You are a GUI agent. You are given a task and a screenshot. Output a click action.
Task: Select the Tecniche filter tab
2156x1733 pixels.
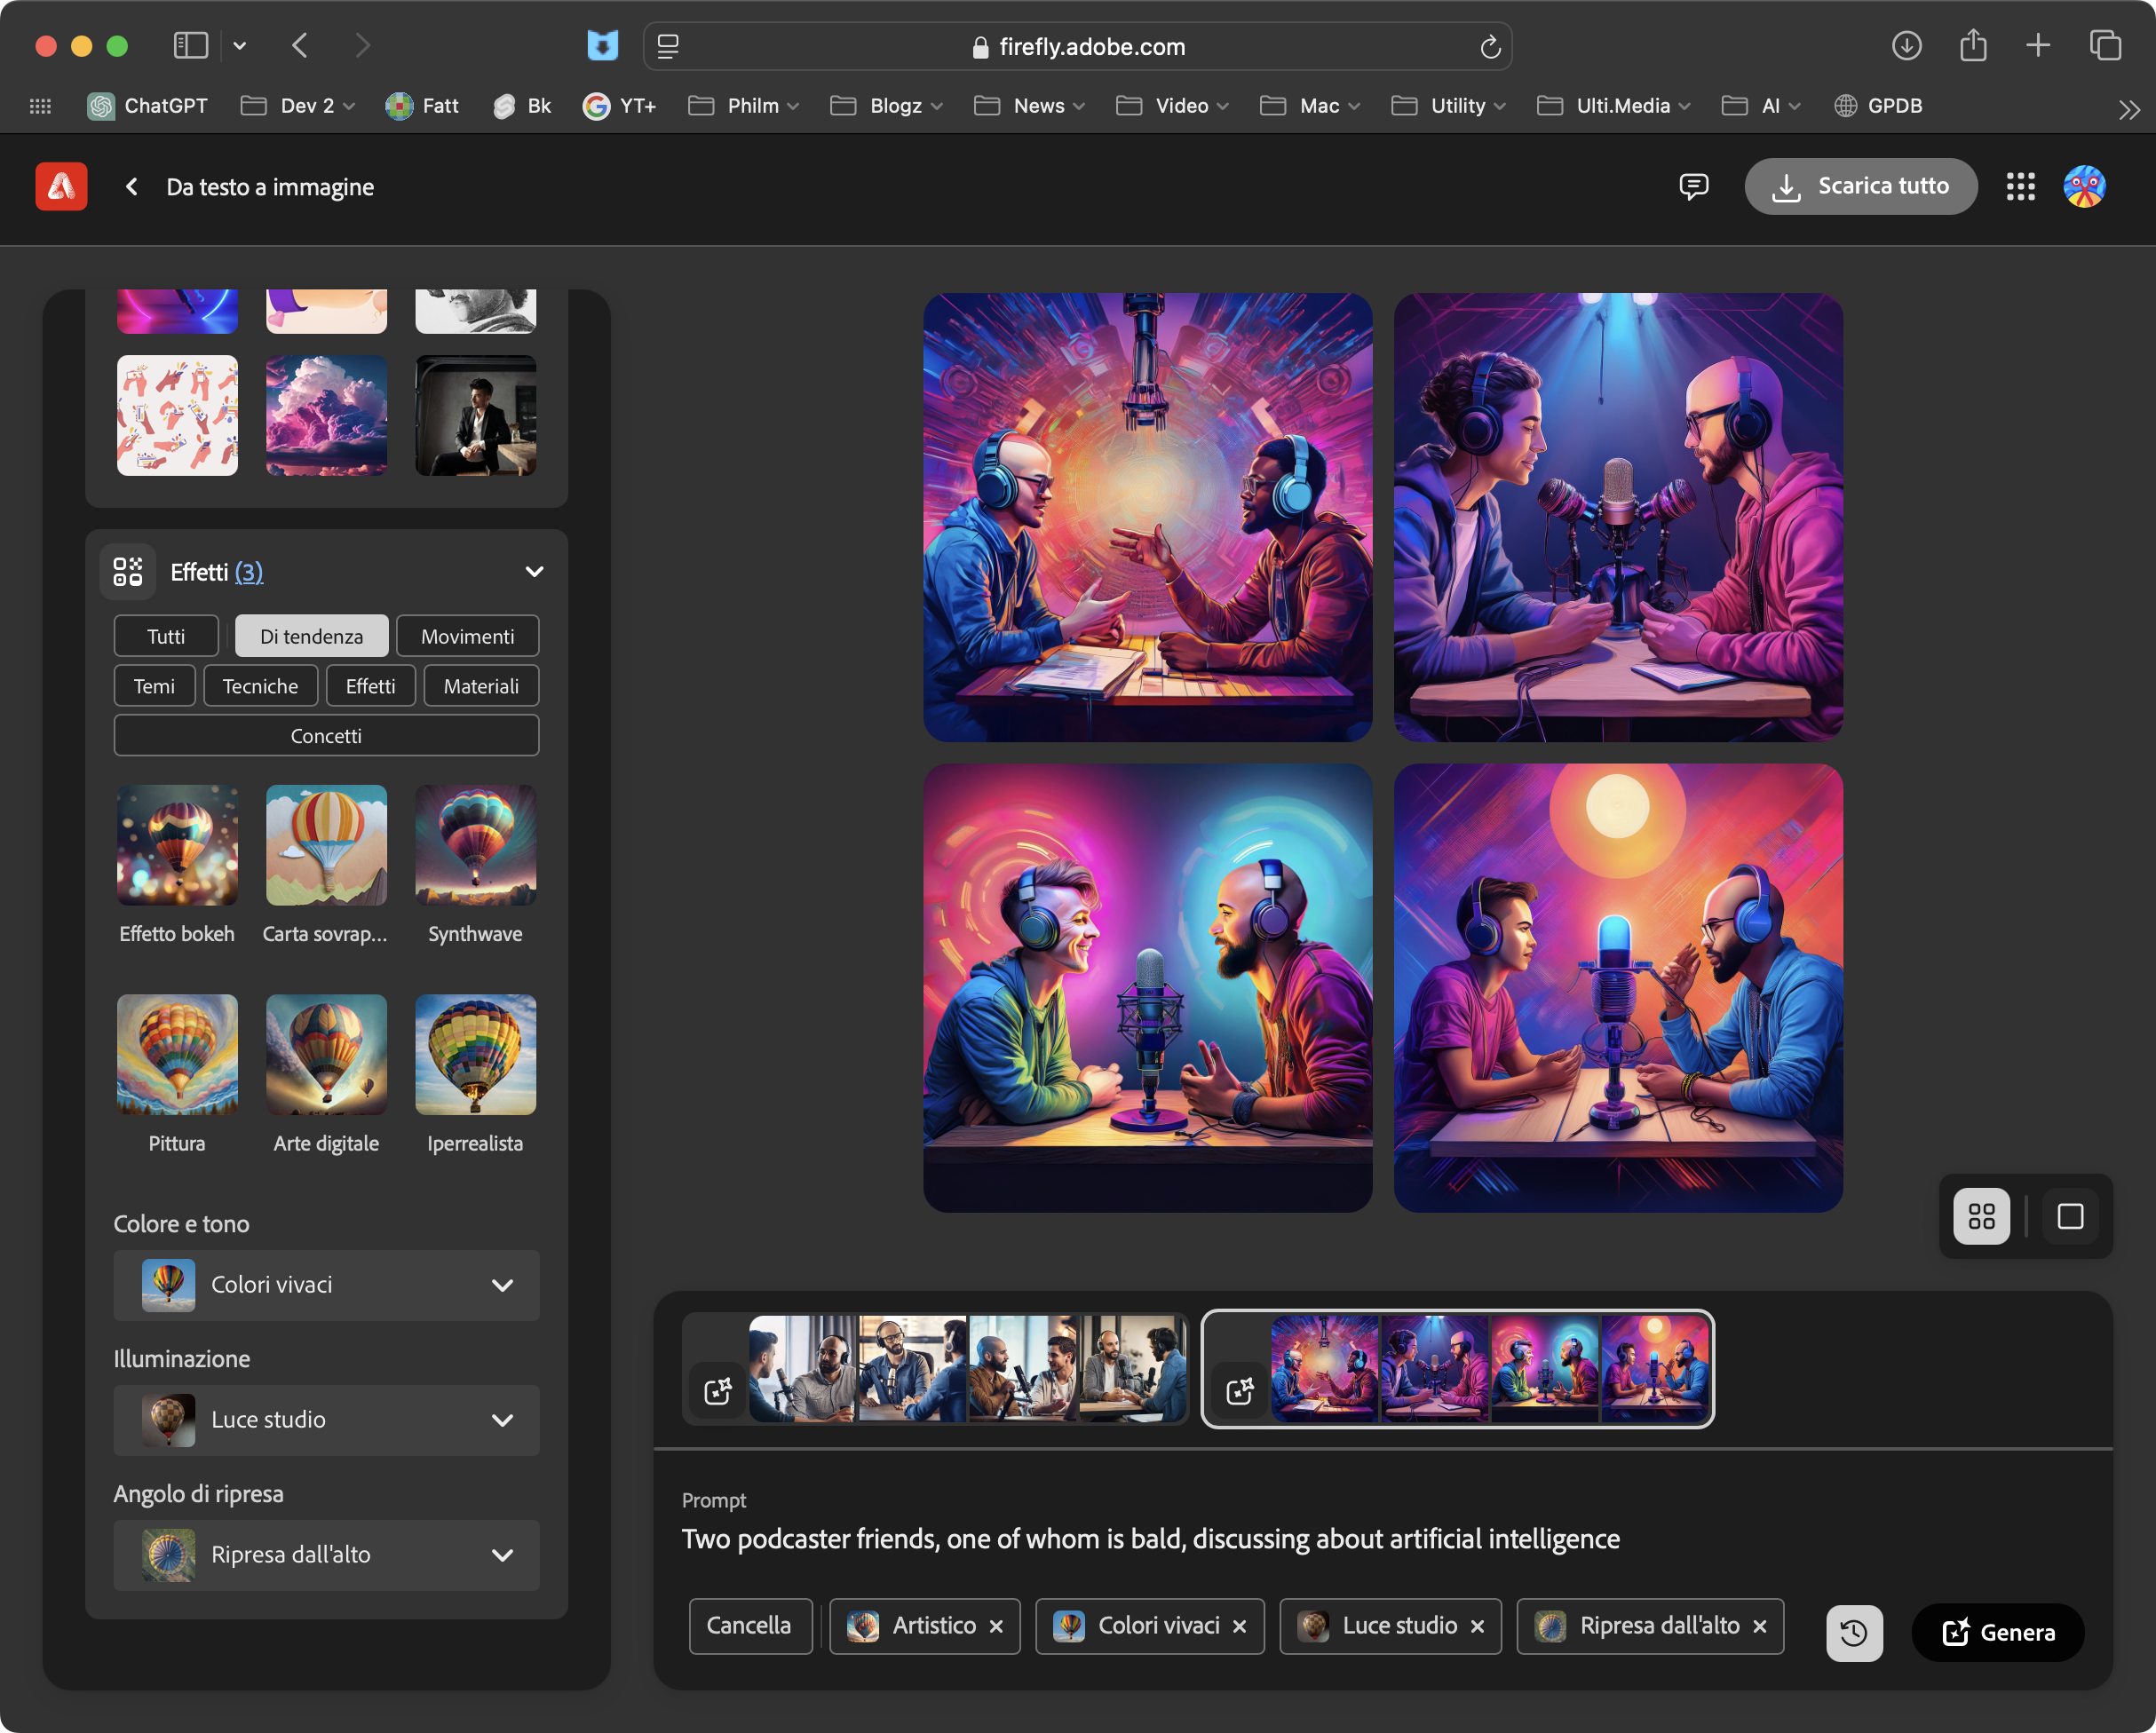(x=260, y=686)
